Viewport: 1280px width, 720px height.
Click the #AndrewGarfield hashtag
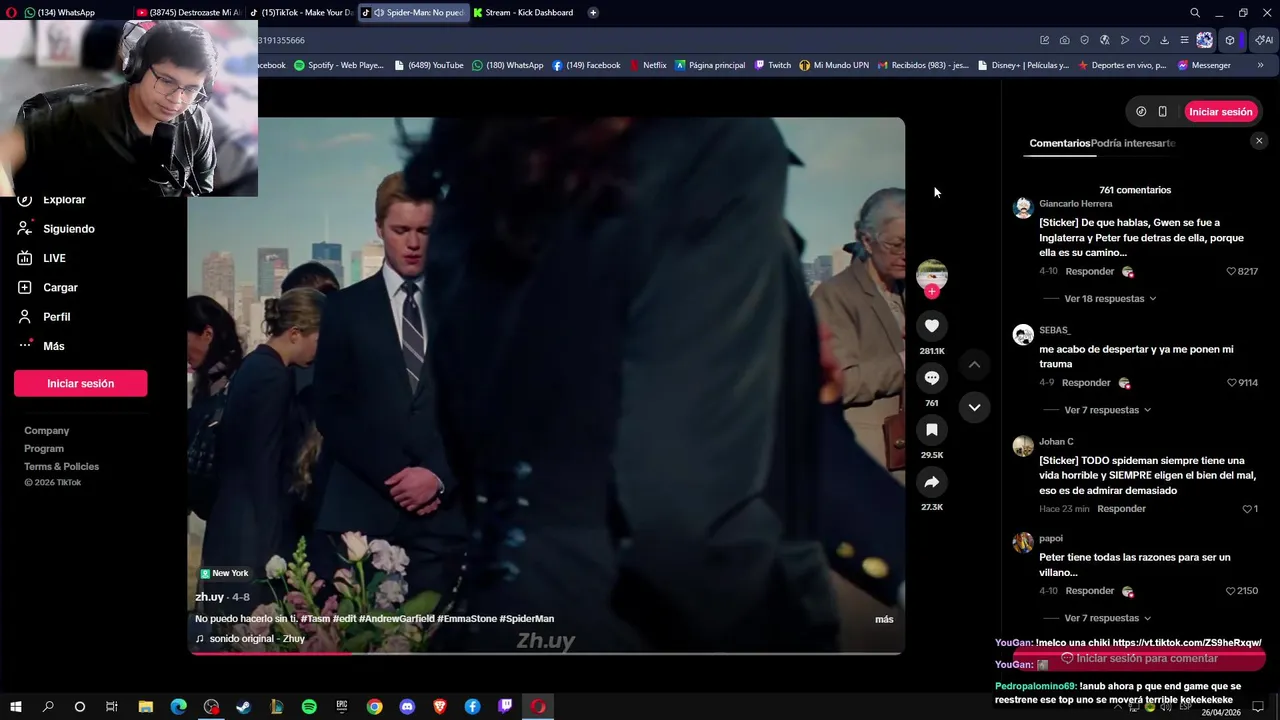tap(396, 619)
